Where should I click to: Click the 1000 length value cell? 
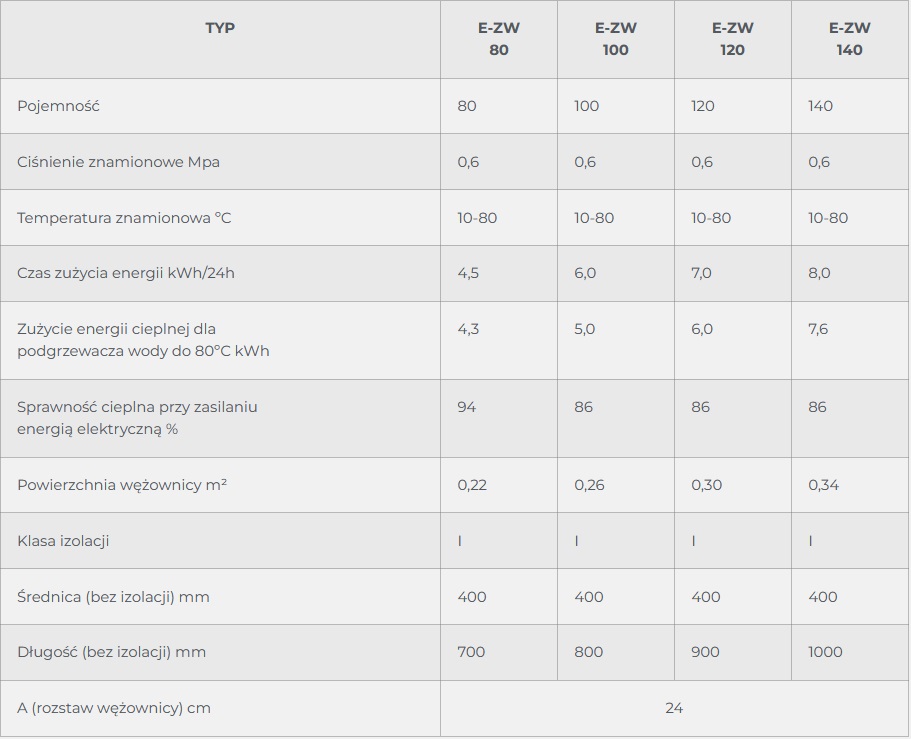[849, 652]
